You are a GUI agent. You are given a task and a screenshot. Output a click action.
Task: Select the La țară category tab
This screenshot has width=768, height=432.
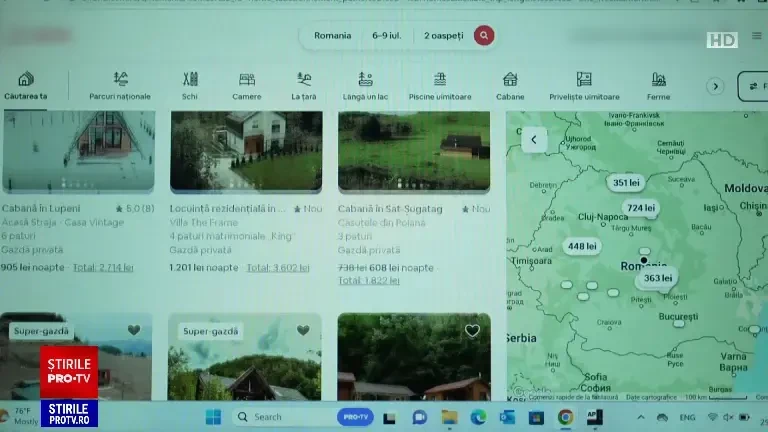[304, 85]
